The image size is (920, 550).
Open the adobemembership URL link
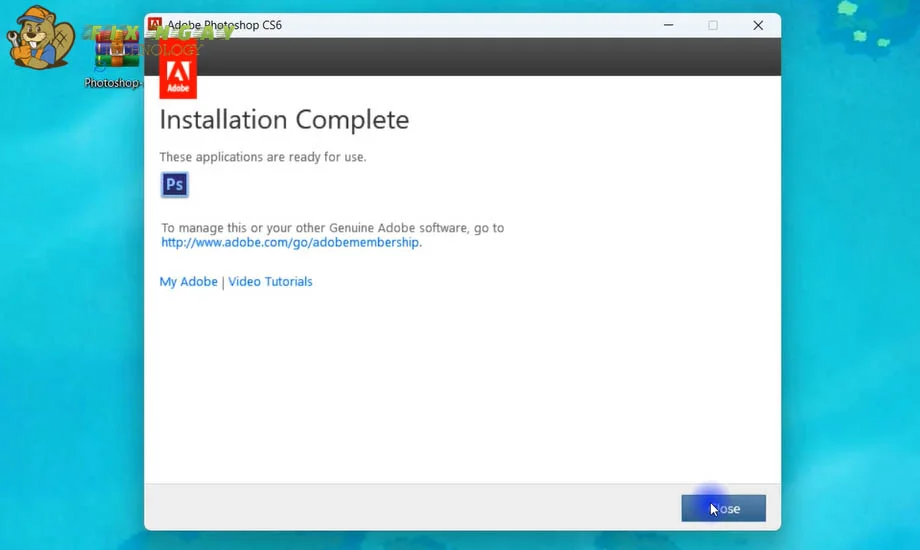(291, 242)
